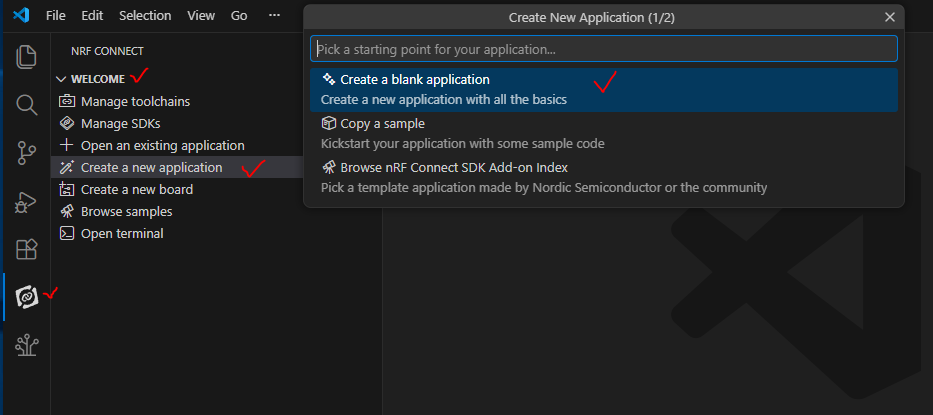Open the nRF Connect view icon
Viewport: 933px width, 415px height.
(x=27, y=297)
